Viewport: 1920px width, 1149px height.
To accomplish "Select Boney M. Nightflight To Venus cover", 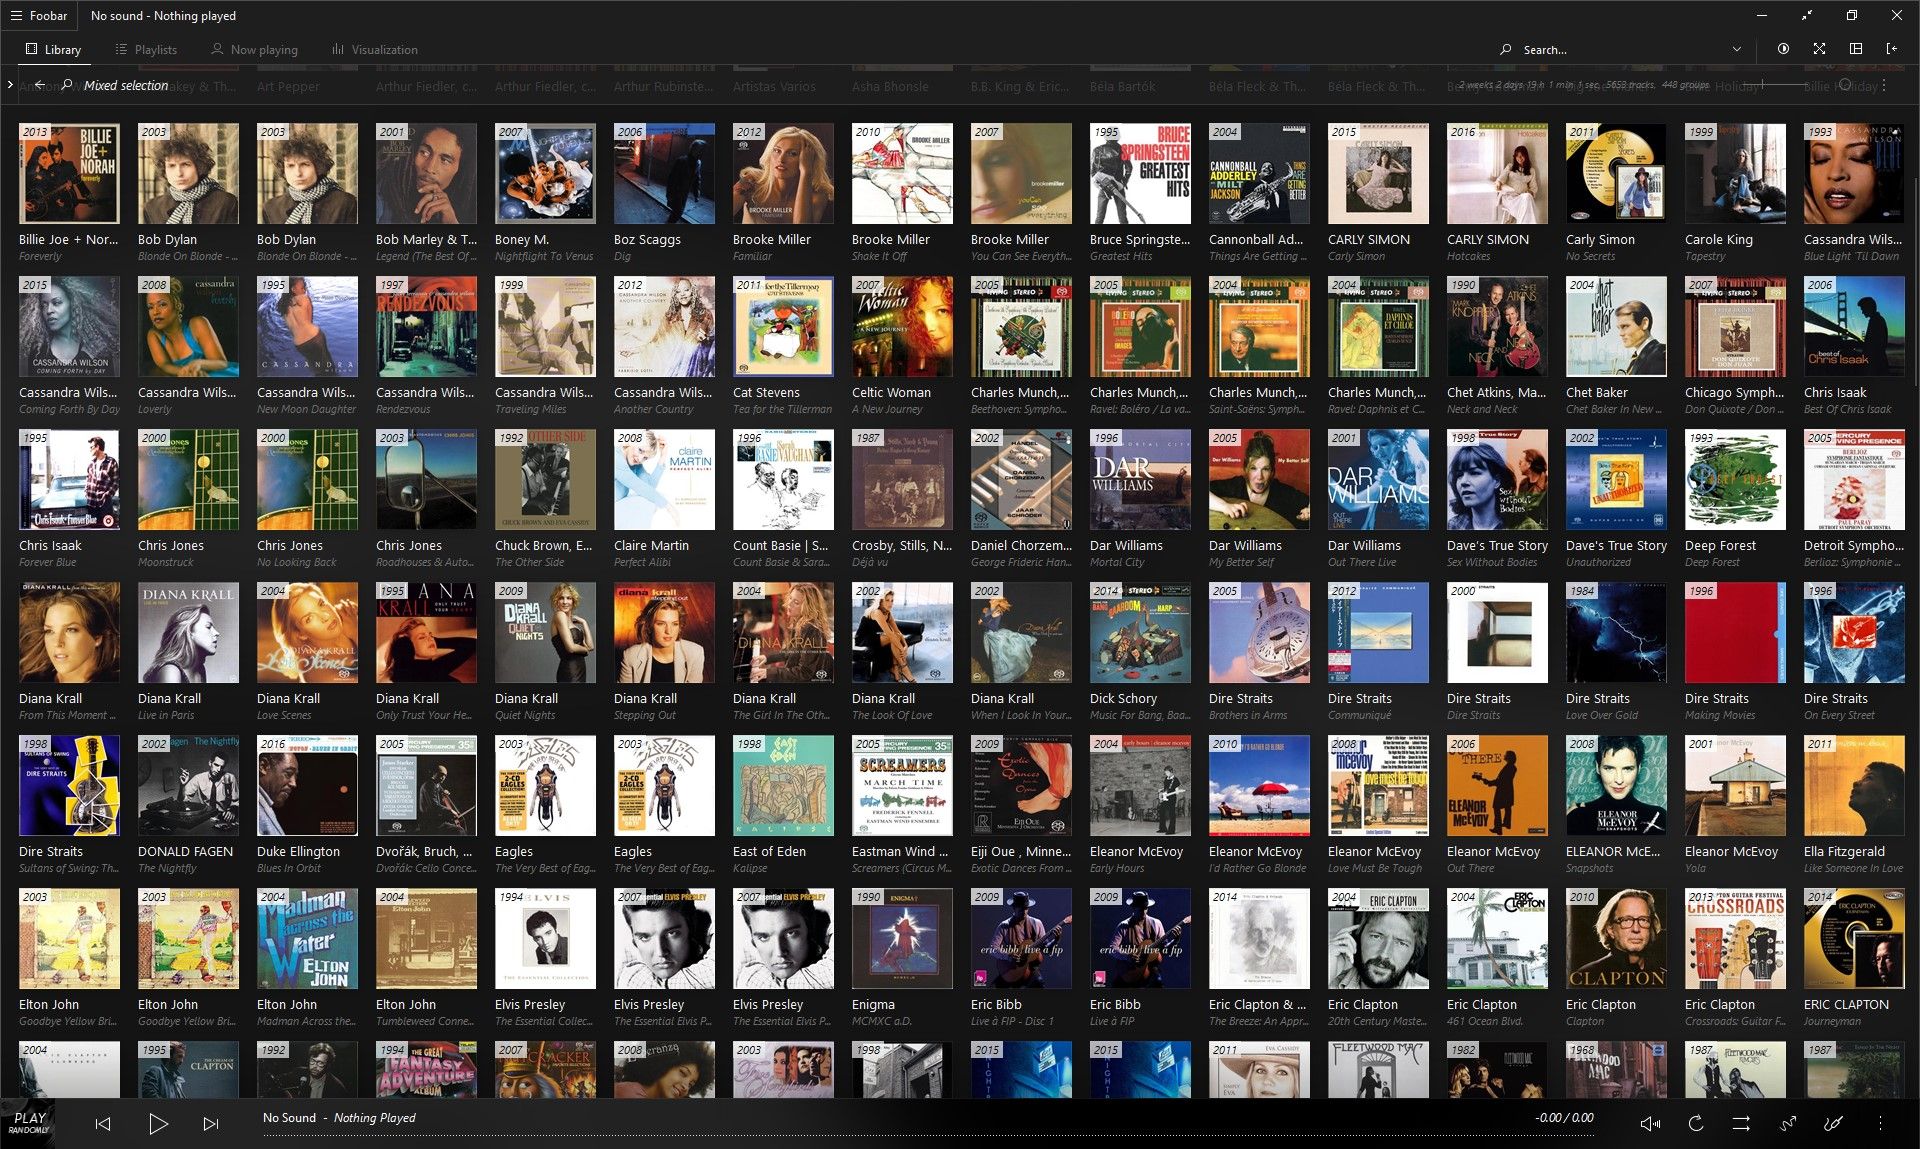I will [x=545, y=173].
